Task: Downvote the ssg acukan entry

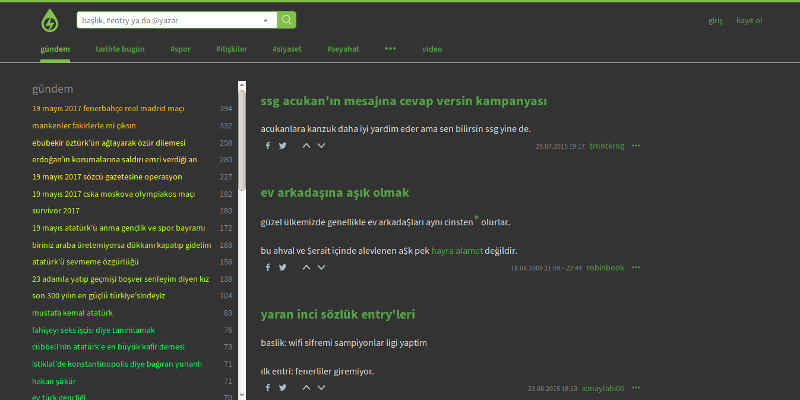Action: click(x=321, y=145)
